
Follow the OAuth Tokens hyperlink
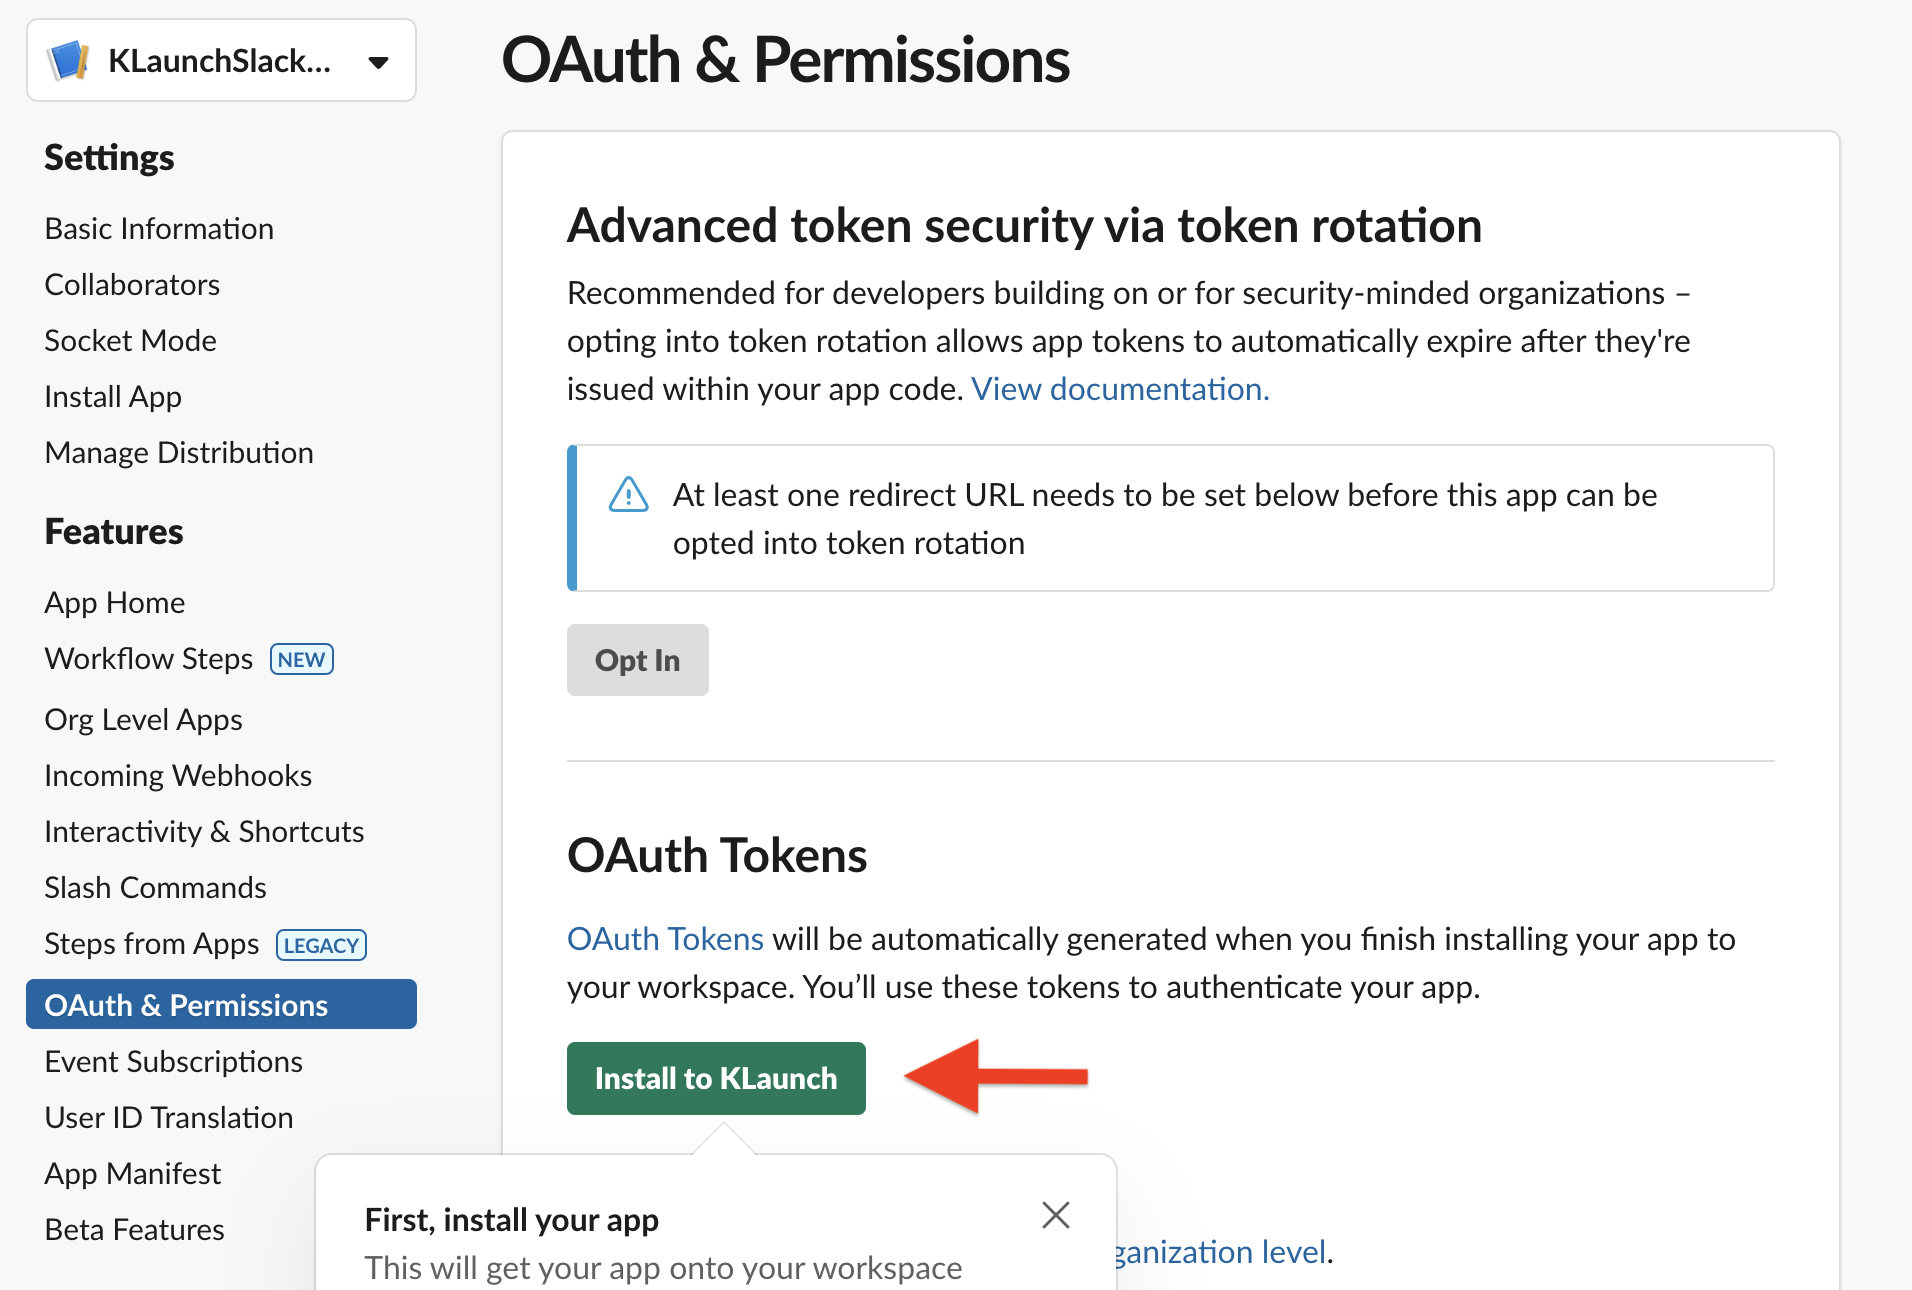pyautogui.click(x=665, y=939)
